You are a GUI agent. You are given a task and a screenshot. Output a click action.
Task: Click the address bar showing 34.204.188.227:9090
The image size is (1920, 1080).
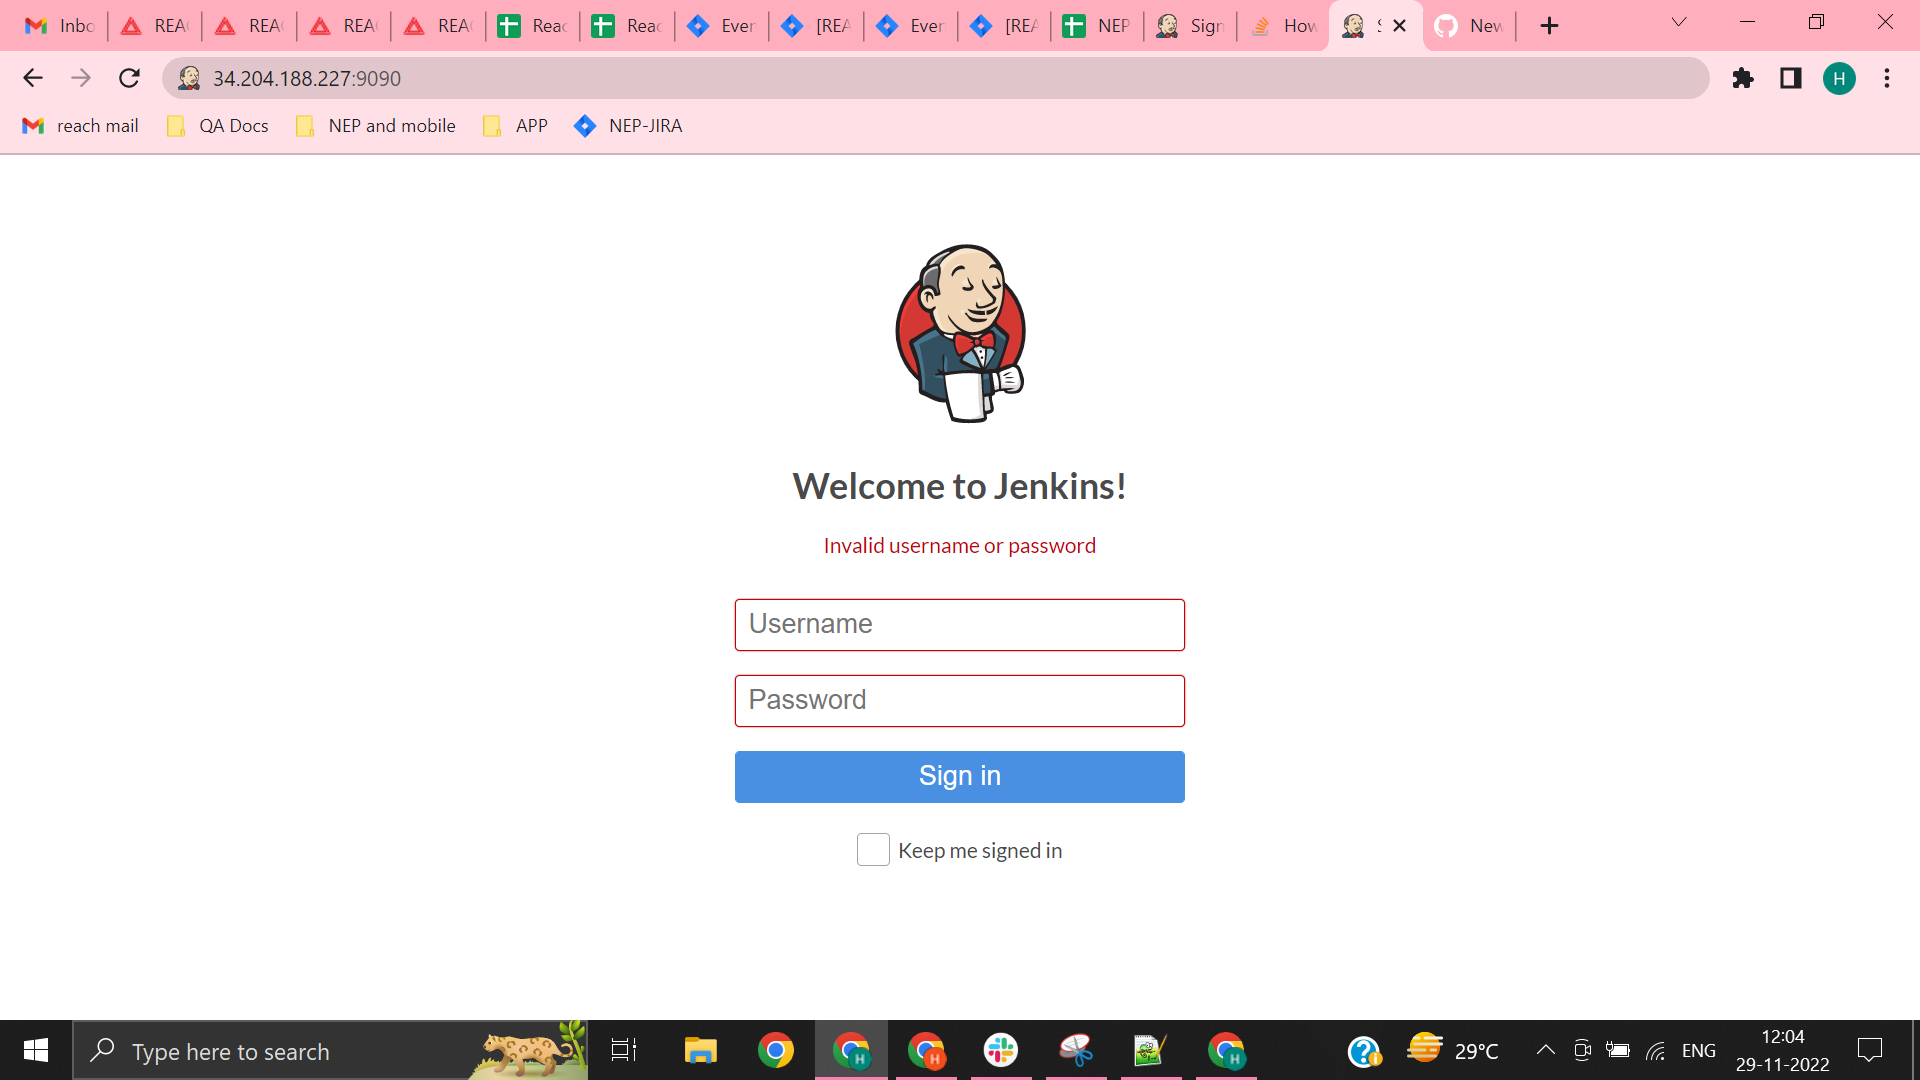point(935,78)
